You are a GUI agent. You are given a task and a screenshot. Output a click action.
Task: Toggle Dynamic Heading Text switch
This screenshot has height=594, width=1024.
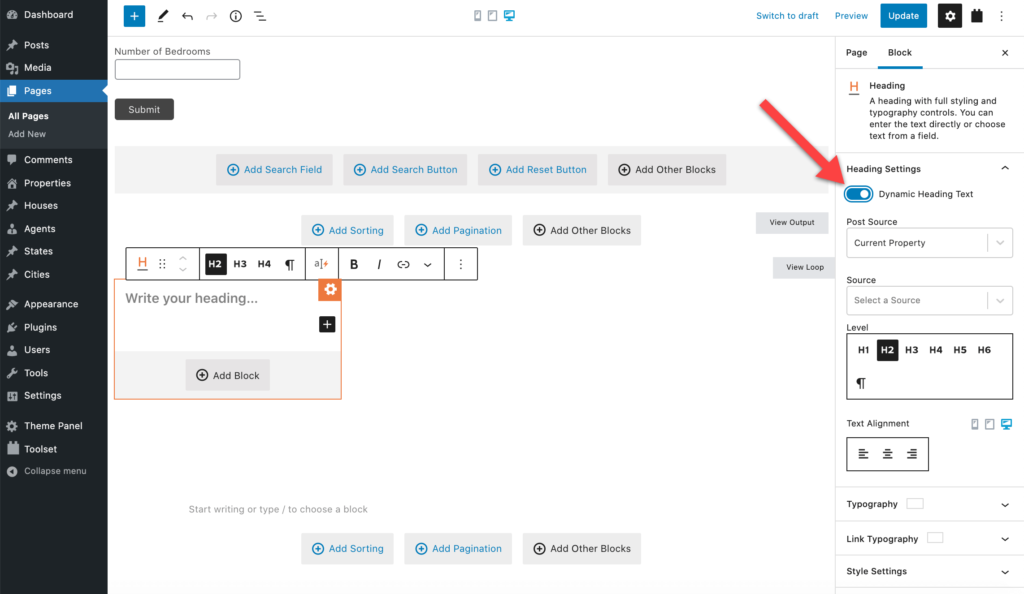[x=858, y=194]
